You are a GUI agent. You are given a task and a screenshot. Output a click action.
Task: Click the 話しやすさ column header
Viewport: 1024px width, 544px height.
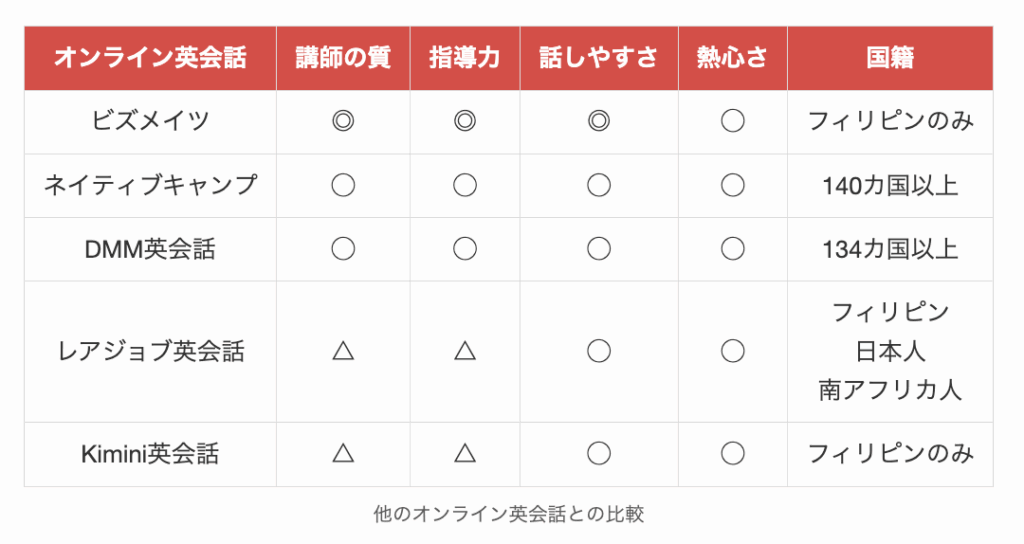(598, 58)
